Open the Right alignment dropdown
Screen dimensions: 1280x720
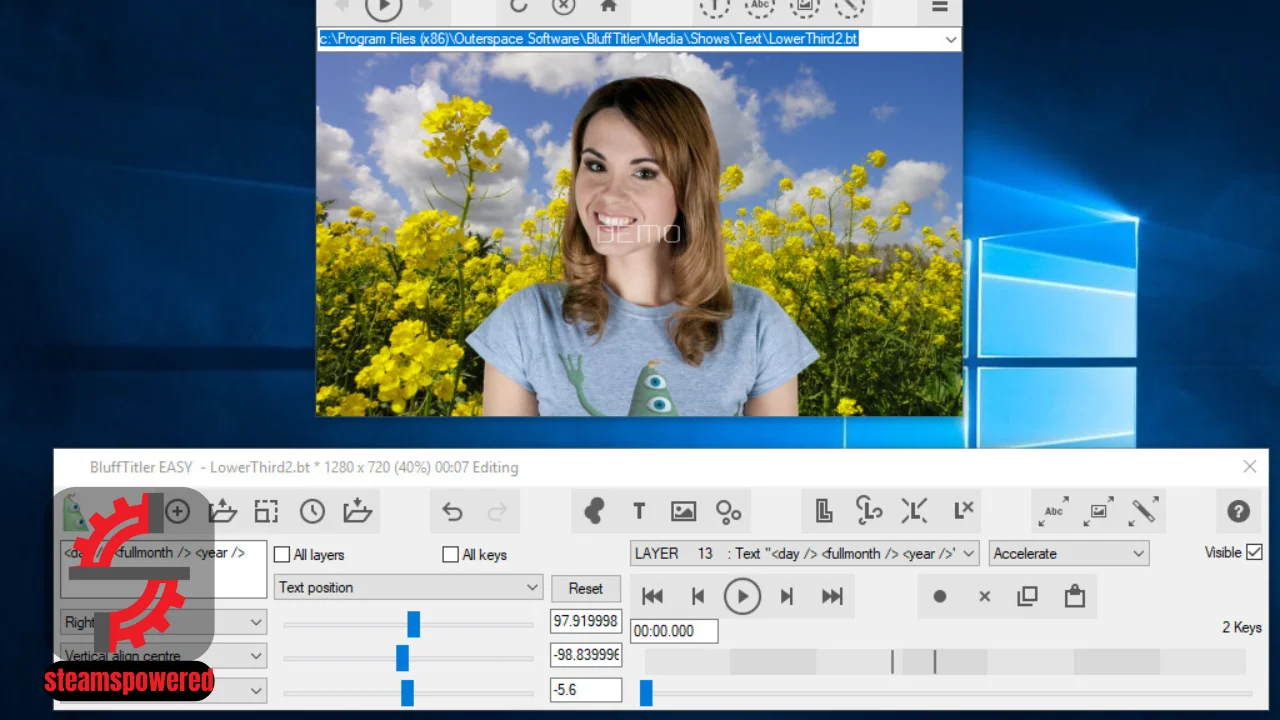click(163, 622)
